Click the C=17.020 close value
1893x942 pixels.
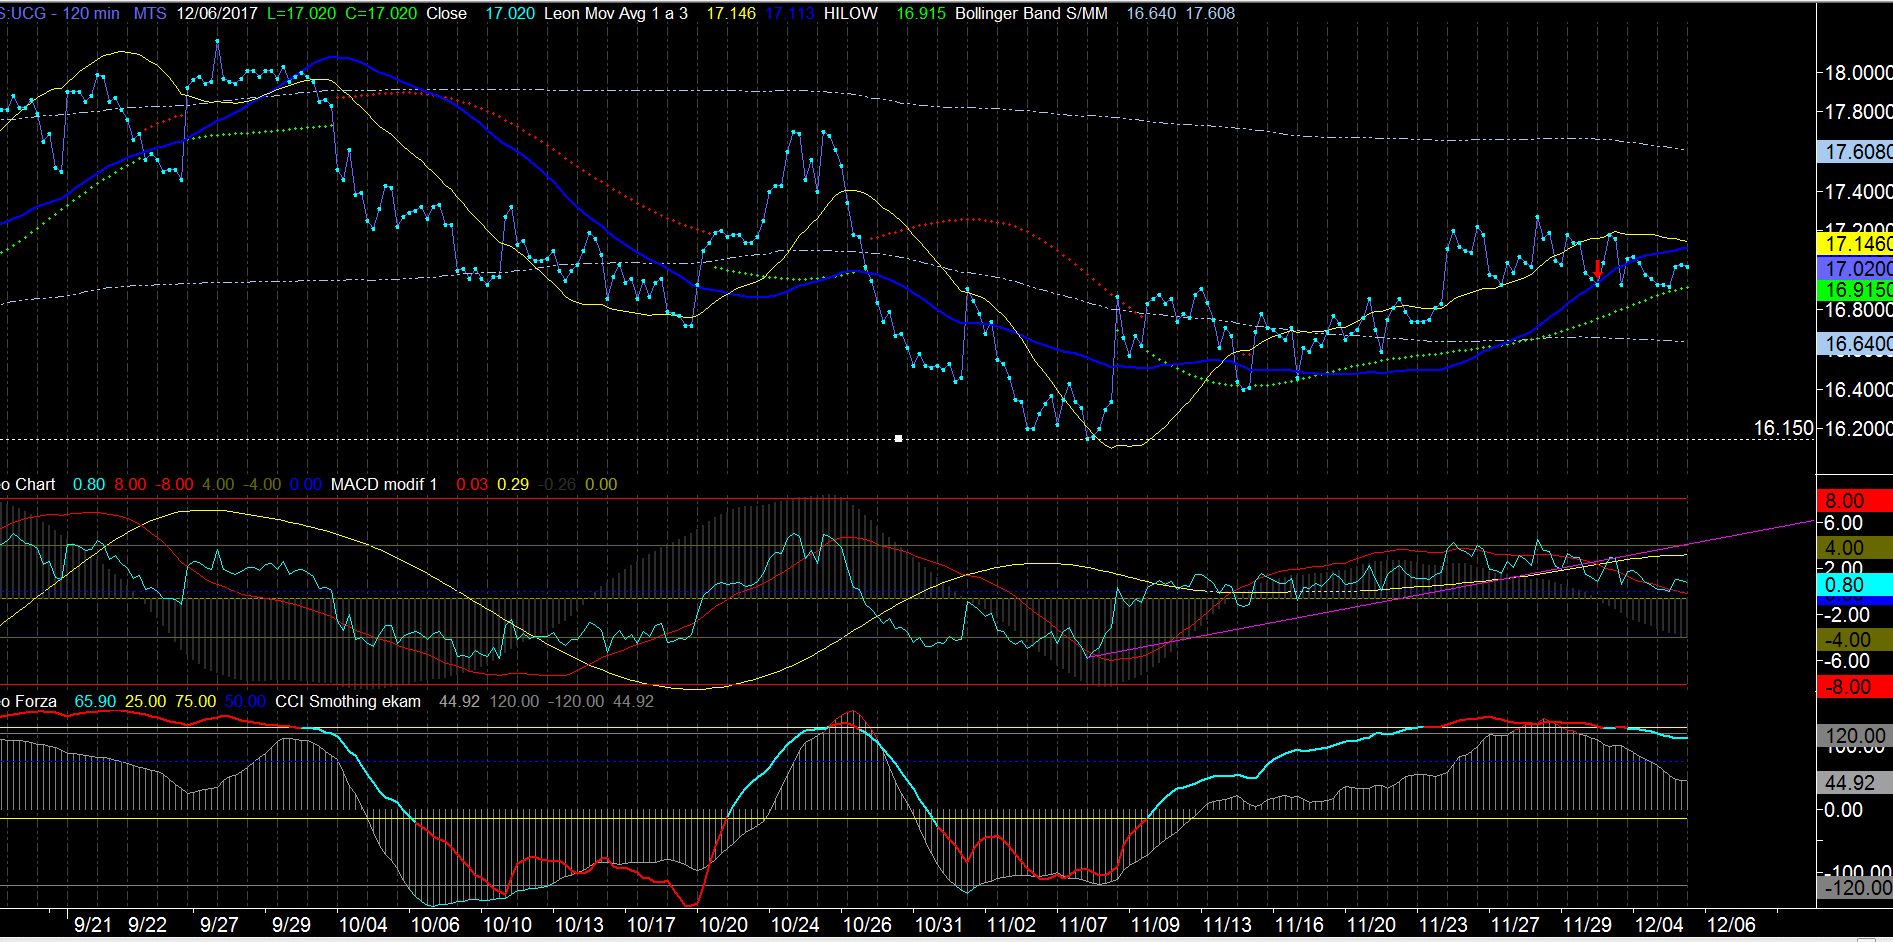point(381,13)
